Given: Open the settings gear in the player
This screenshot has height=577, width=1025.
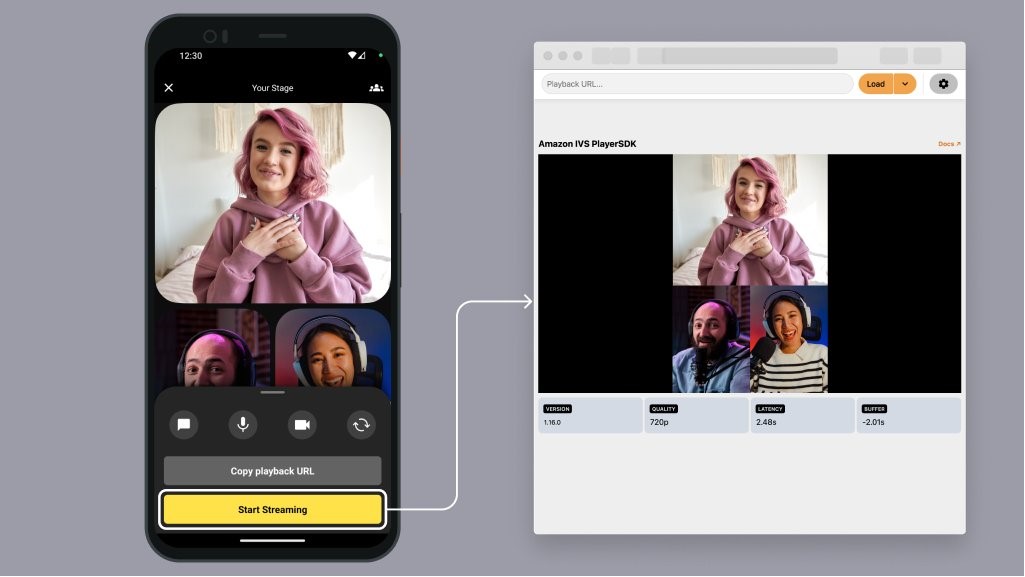Looking at the screenshot, I should coord(943,84).
